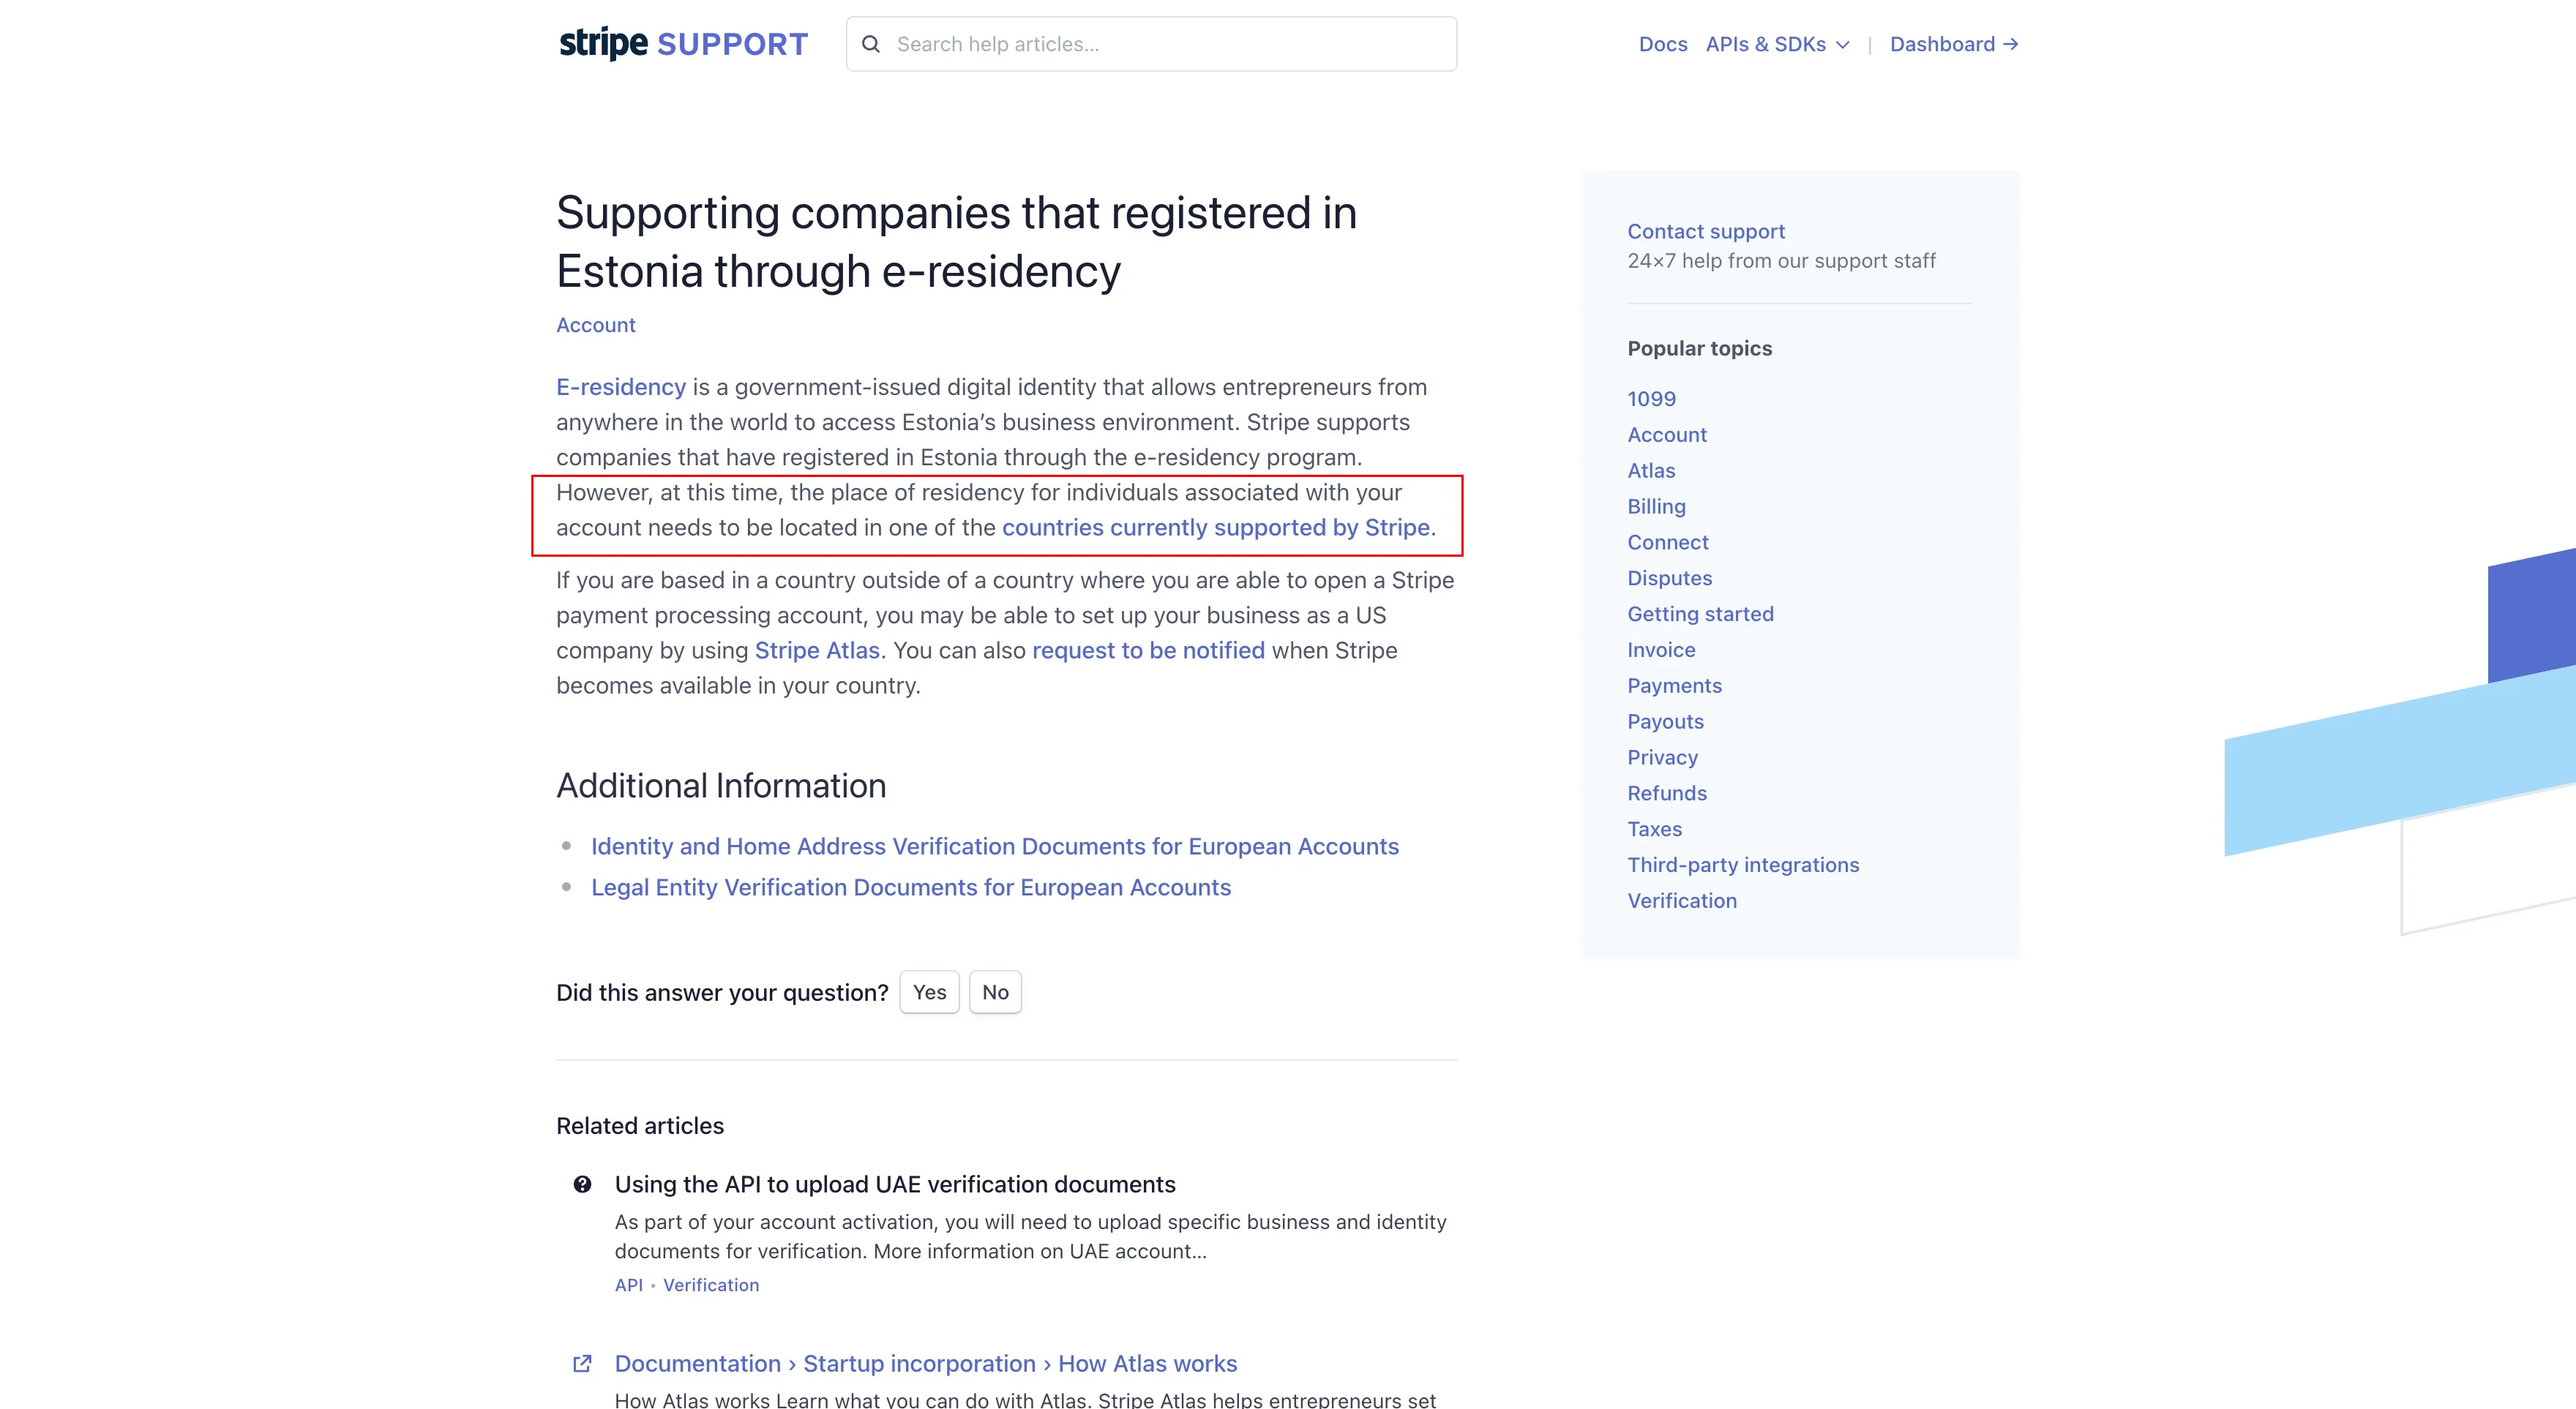Click the request to be notified link
This screenshot has width=2576, height=1409.
pyautogui.click(x=1148, y=650)
